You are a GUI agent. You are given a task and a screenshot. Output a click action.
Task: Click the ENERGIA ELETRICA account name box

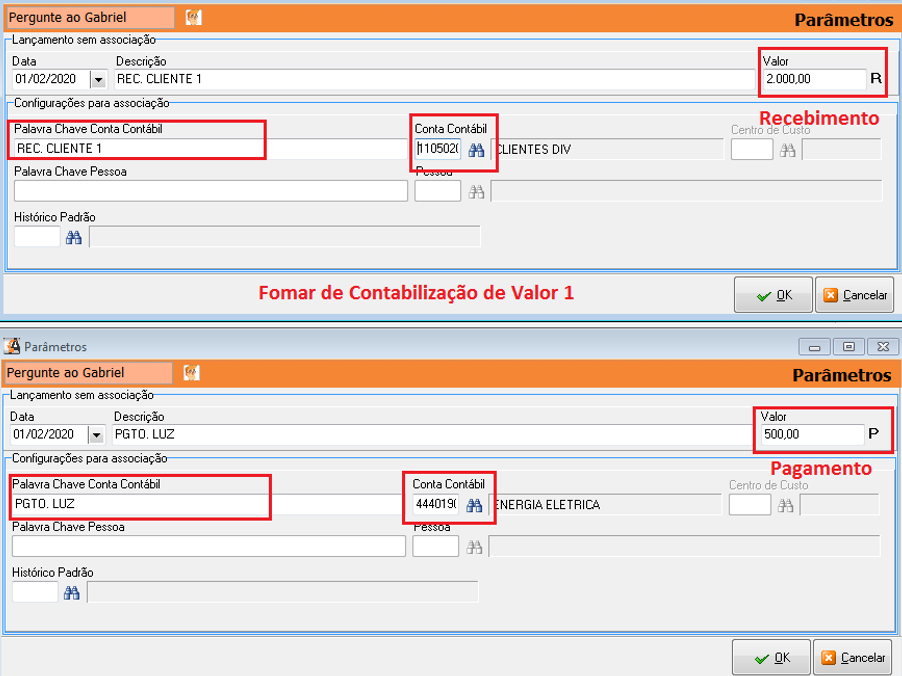pos(605,505)
